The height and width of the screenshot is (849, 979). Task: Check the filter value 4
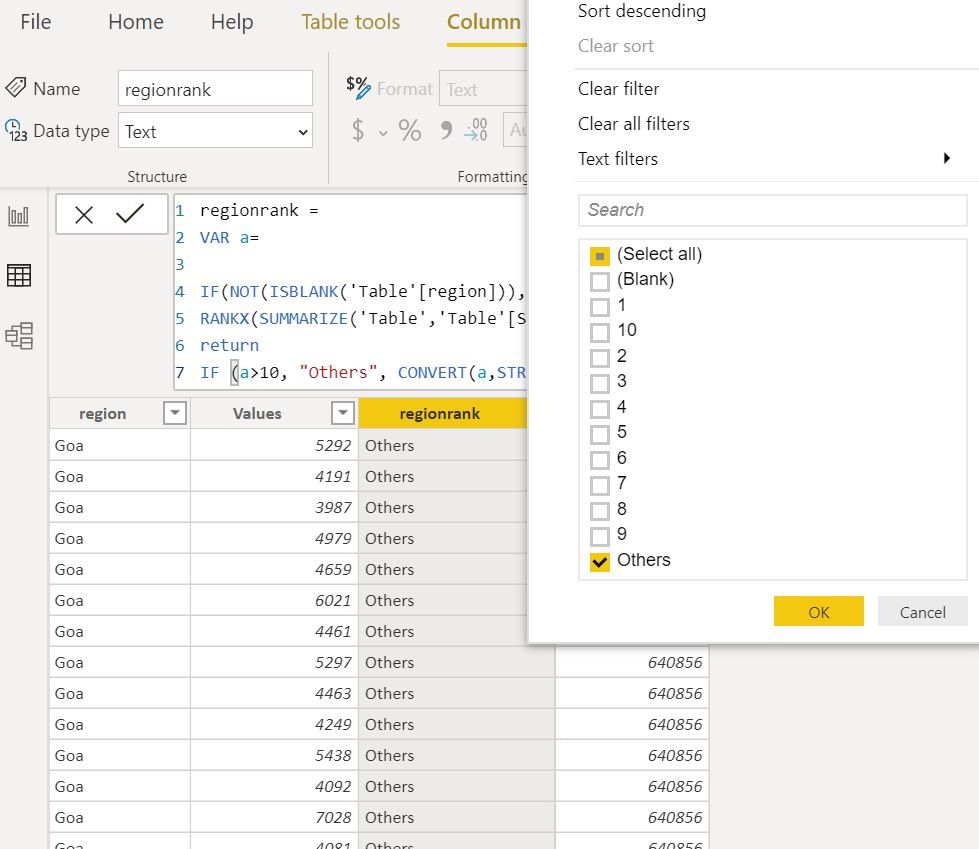pos(599,409)
